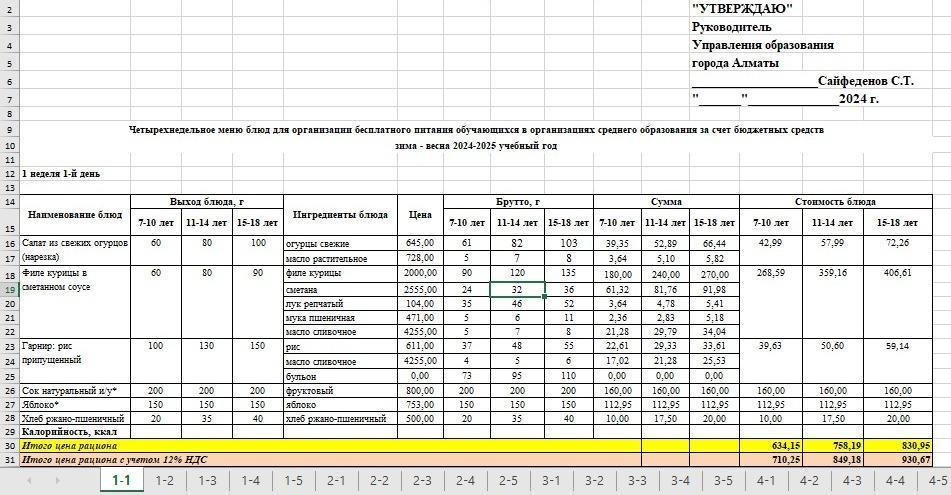Screen dimensions: 951x495
Task: Click the "Калорийность, ккал" cell
Action: (x=75, y=431)
